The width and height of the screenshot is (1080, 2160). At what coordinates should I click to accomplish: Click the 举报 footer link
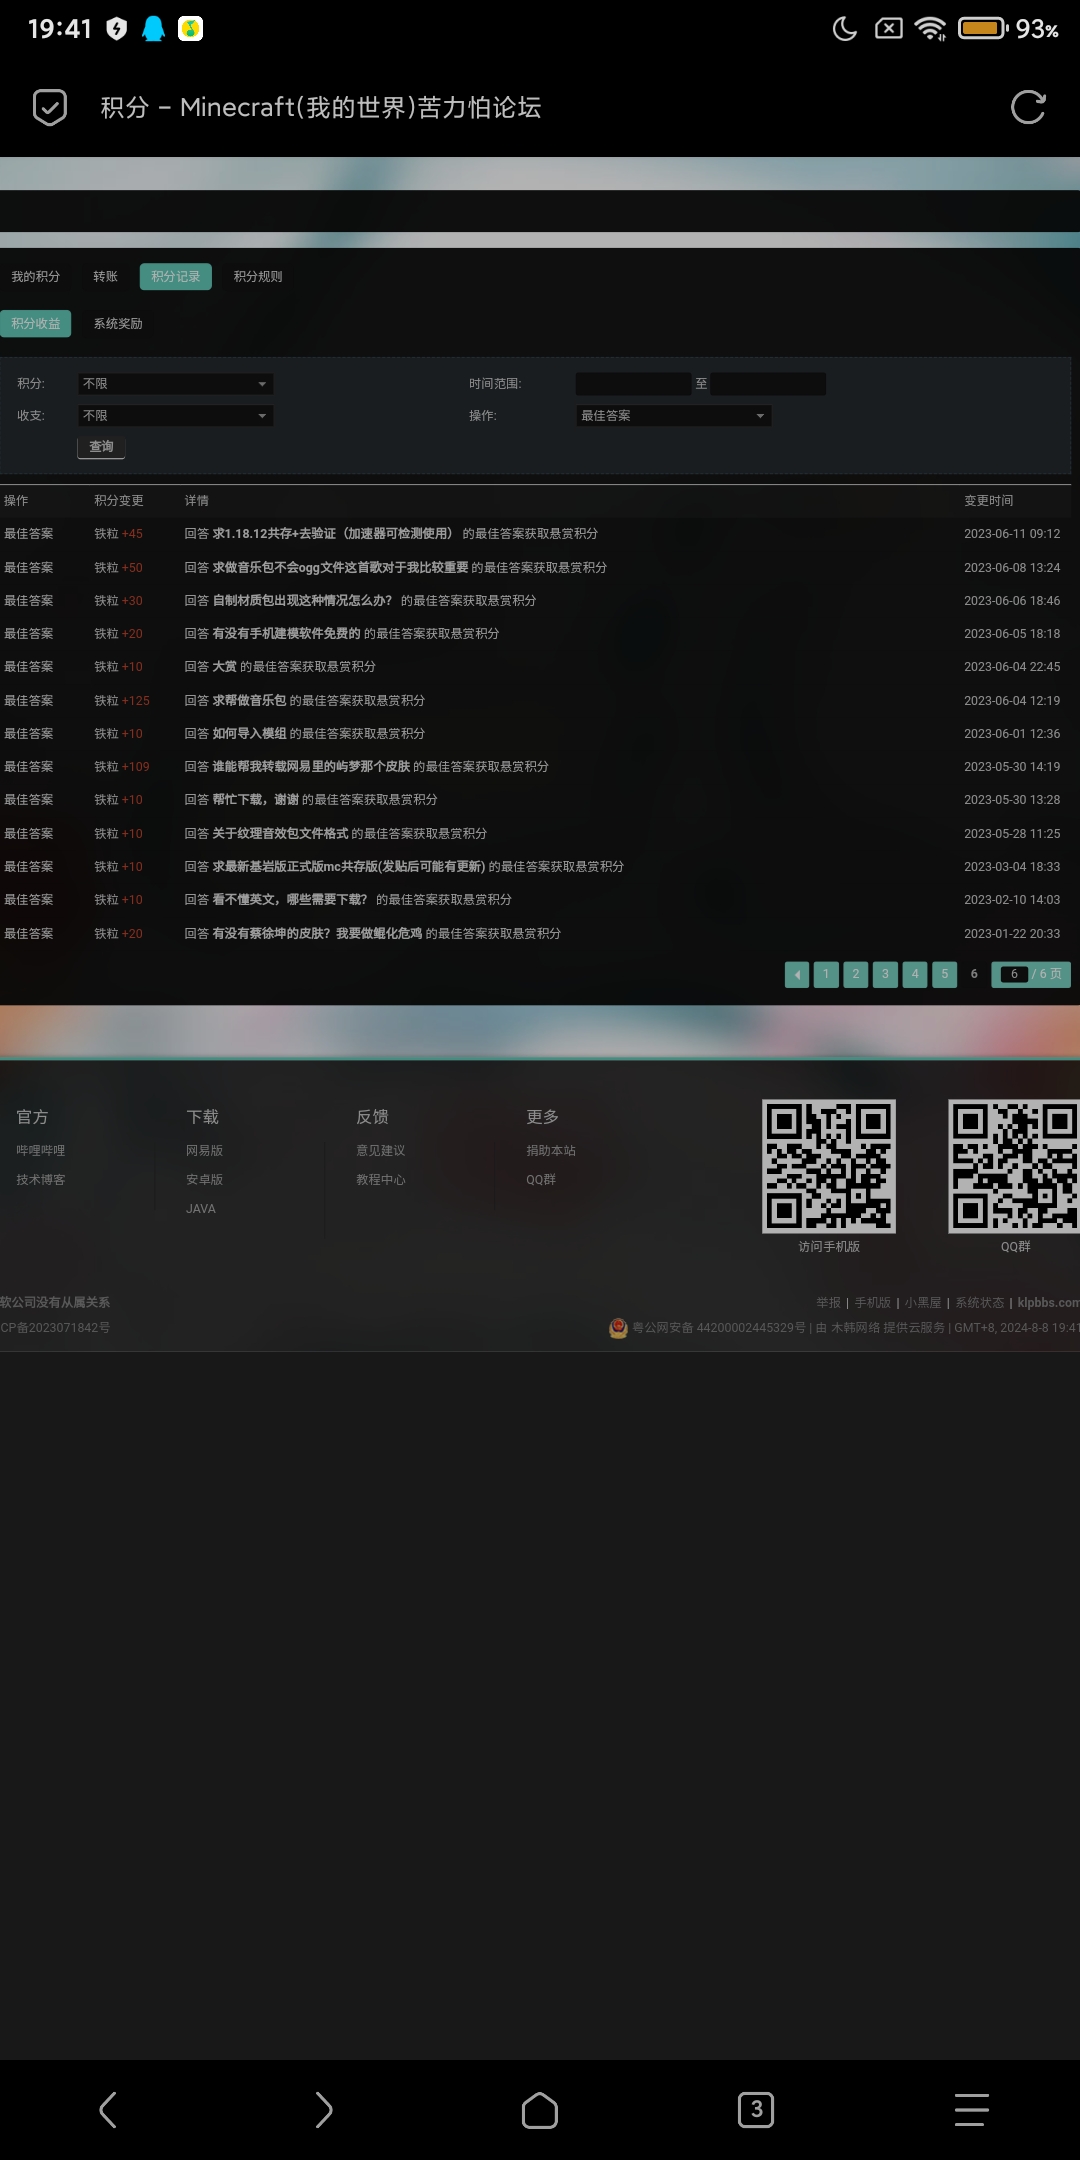(x=828, y=1303)
